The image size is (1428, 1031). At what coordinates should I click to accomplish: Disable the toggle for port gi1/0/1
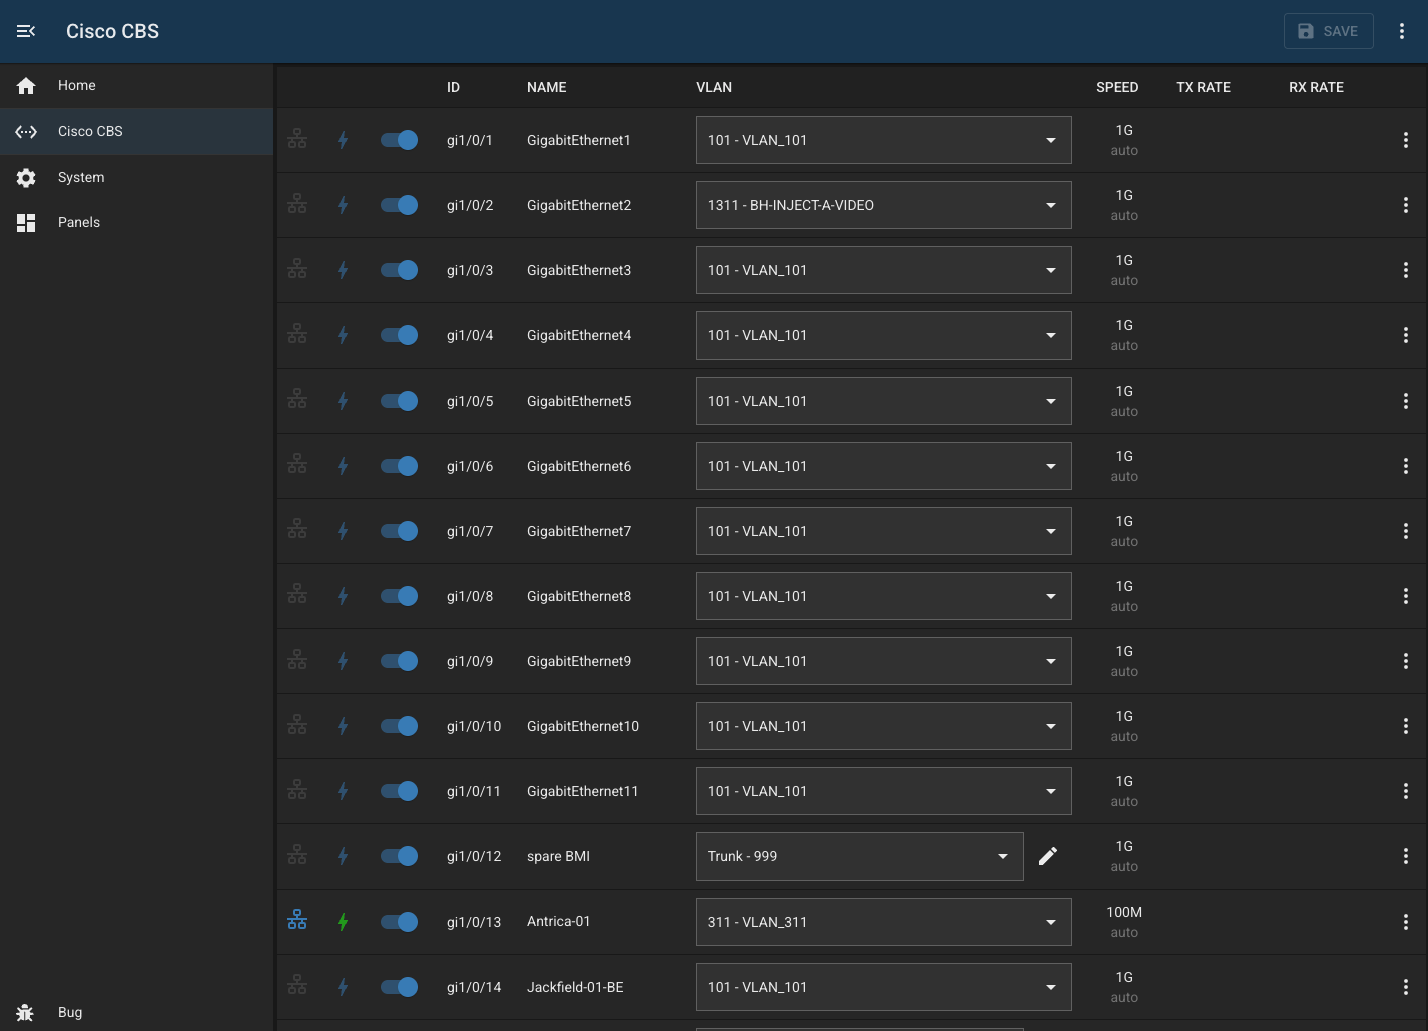point(399,140)
